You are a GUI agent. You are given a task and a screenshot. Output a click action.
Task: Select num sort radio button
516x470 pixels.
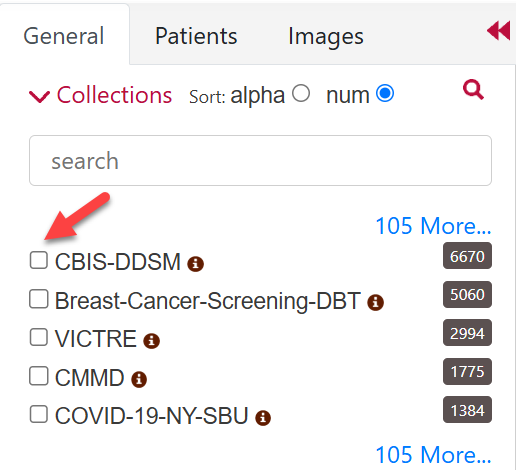pyautogui.click(x=385, y=93)
